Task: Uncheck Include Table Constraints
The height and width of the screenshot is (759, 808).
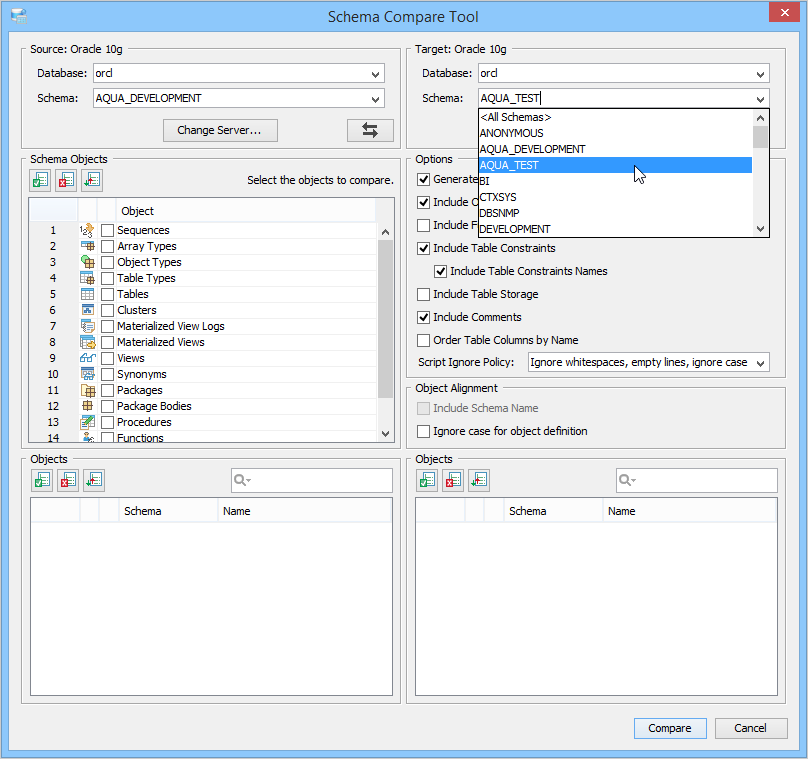Action: 424,248
